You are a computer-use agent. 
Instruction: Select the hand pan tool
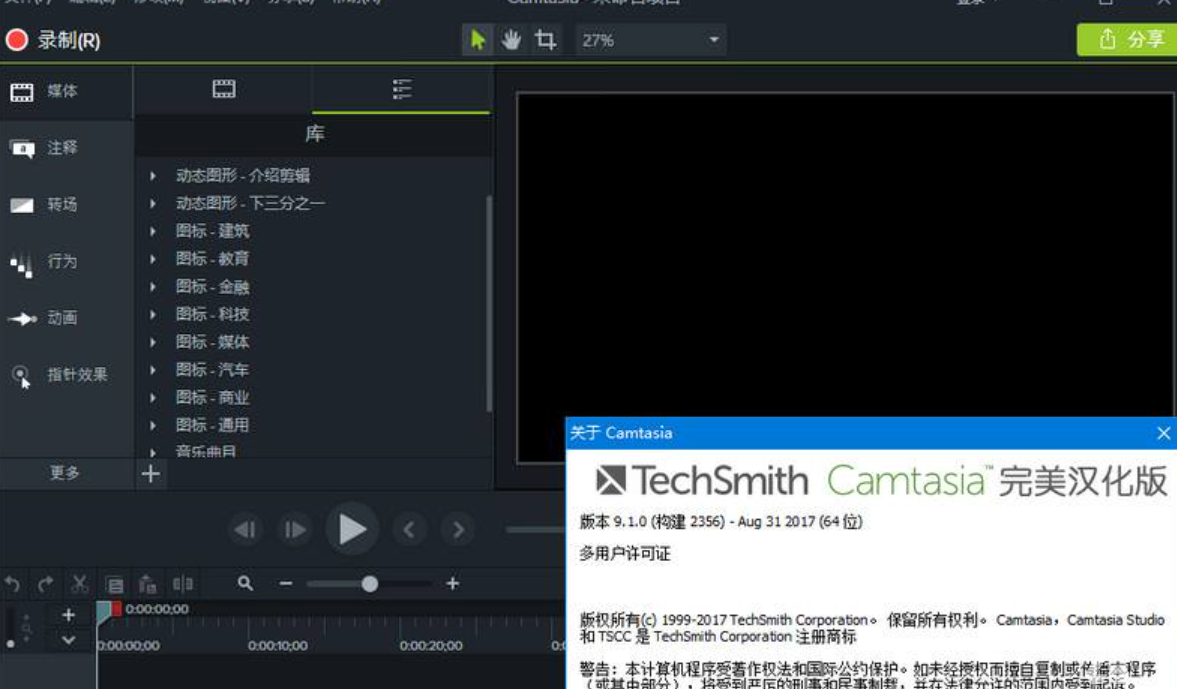pos(511,40)
